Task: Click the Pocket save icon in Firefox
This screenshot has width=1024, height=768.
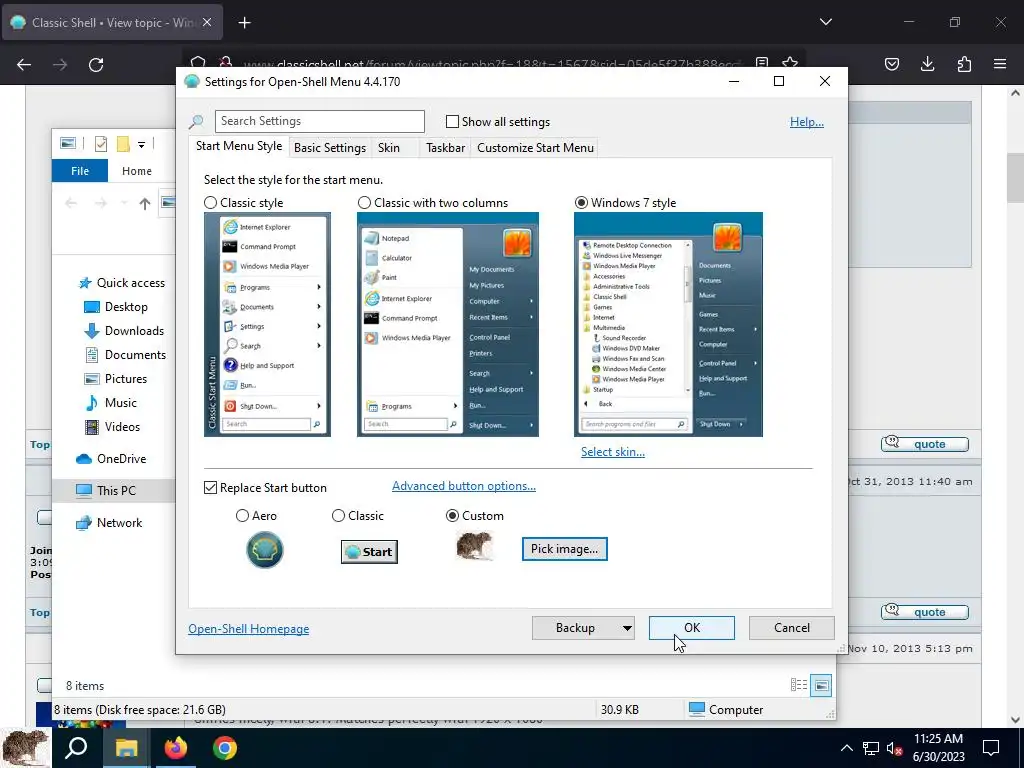Action: click(x=891, y=64)
